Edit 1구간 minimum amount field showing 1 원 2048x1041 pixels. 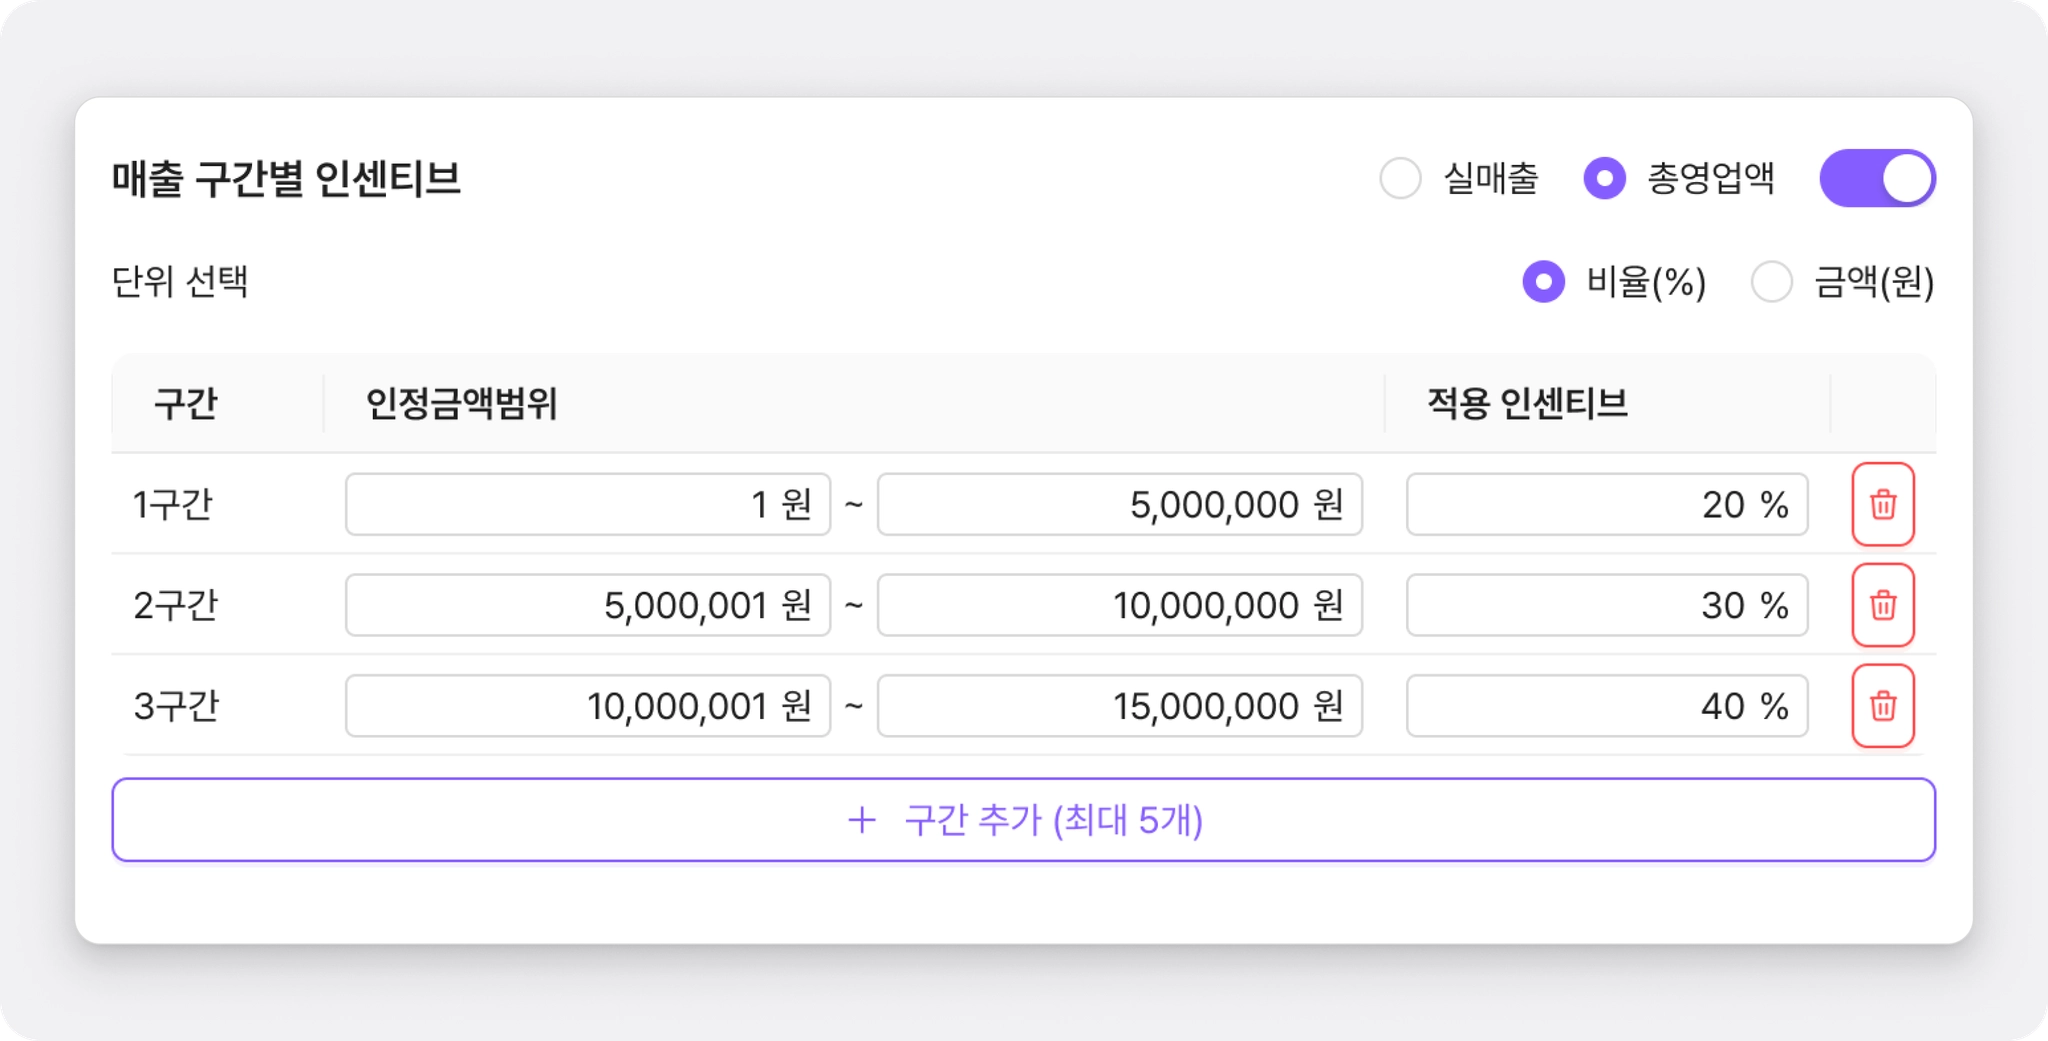point(588,504)
